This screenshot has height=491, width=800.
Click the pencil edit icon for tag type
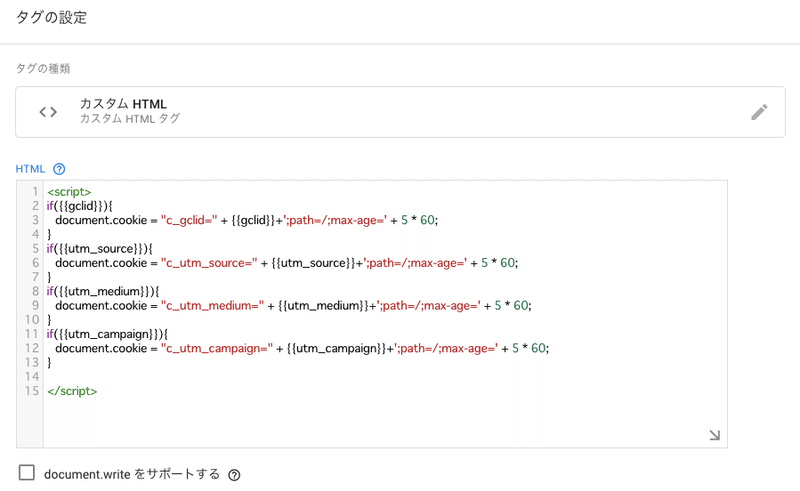click(x=759, y=112)
